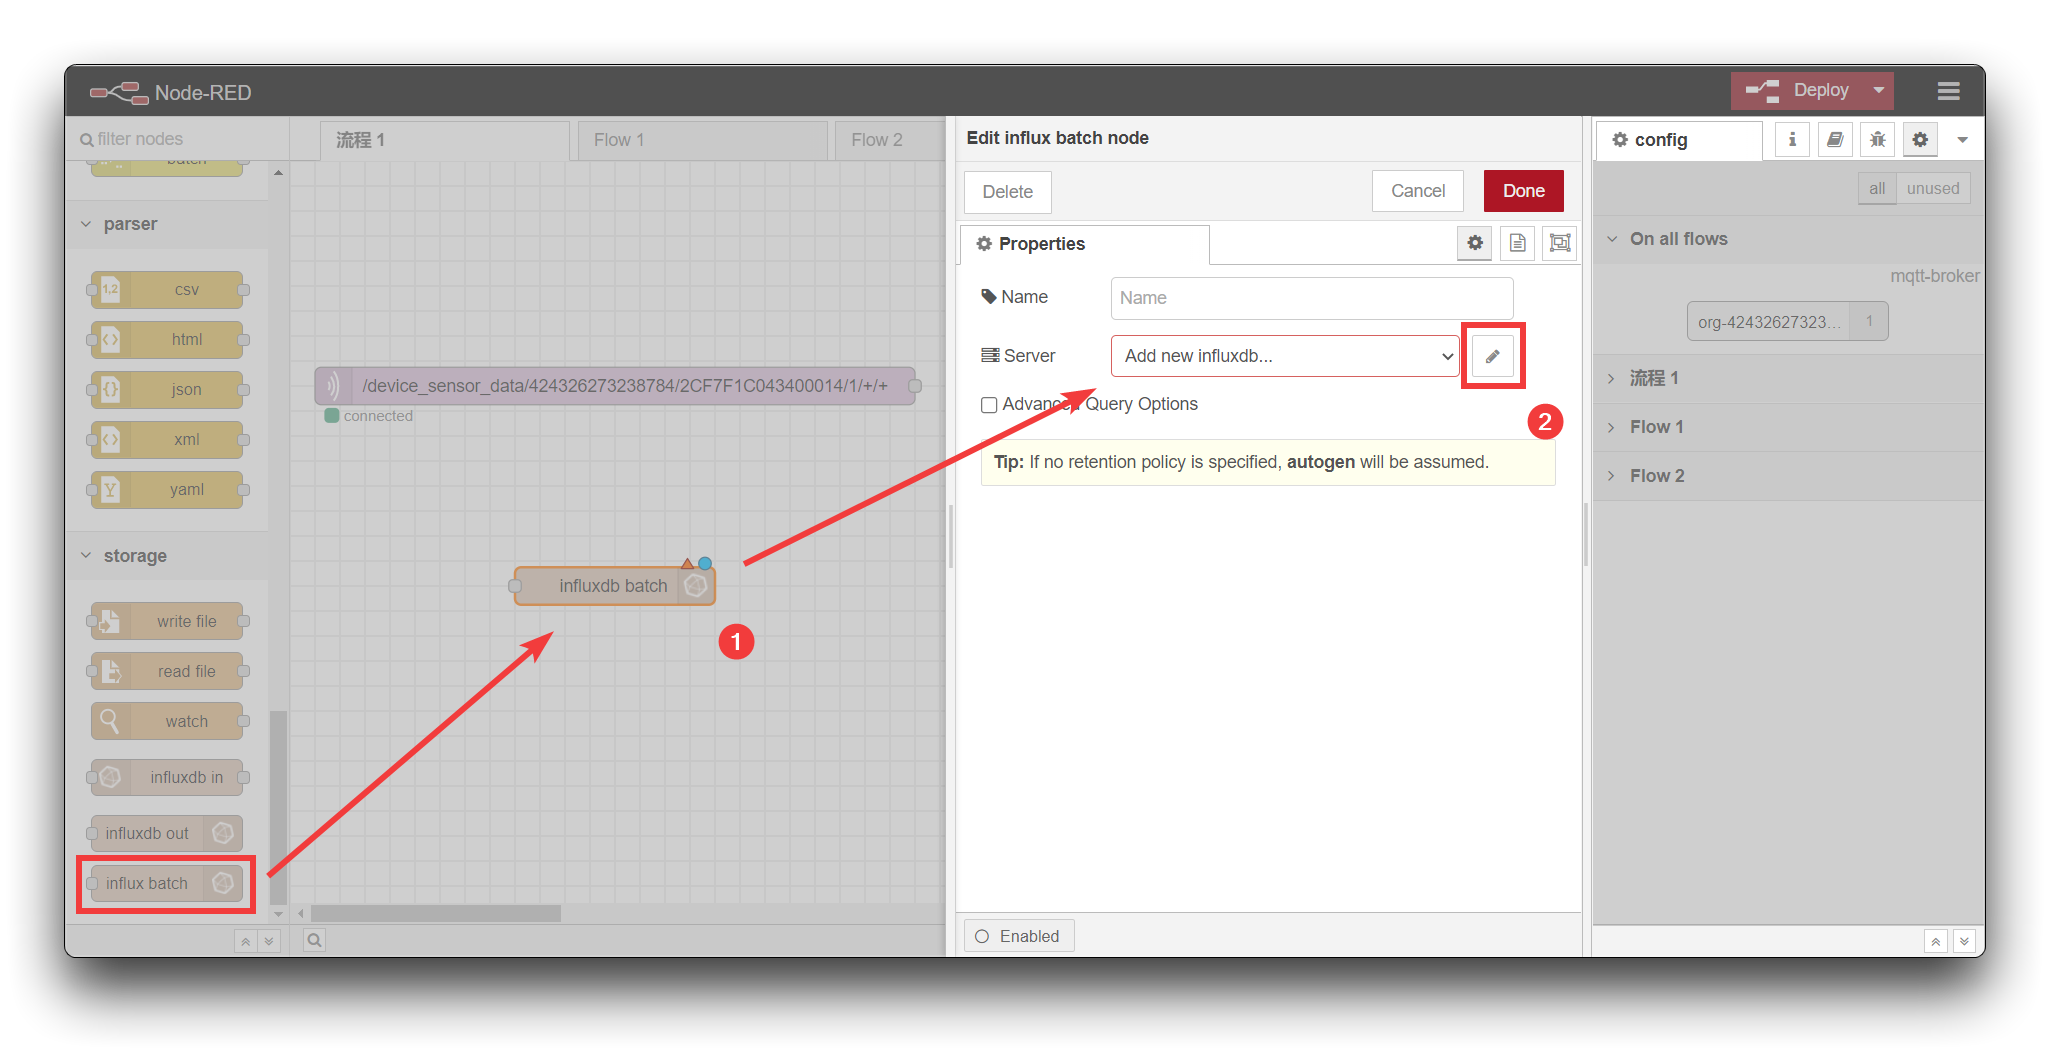Viewport: 2050px width, 1054px height.
Task: Open configuration nodes gear icon in sidebar
Action: pyautogui.click(x=1920, y=140)
